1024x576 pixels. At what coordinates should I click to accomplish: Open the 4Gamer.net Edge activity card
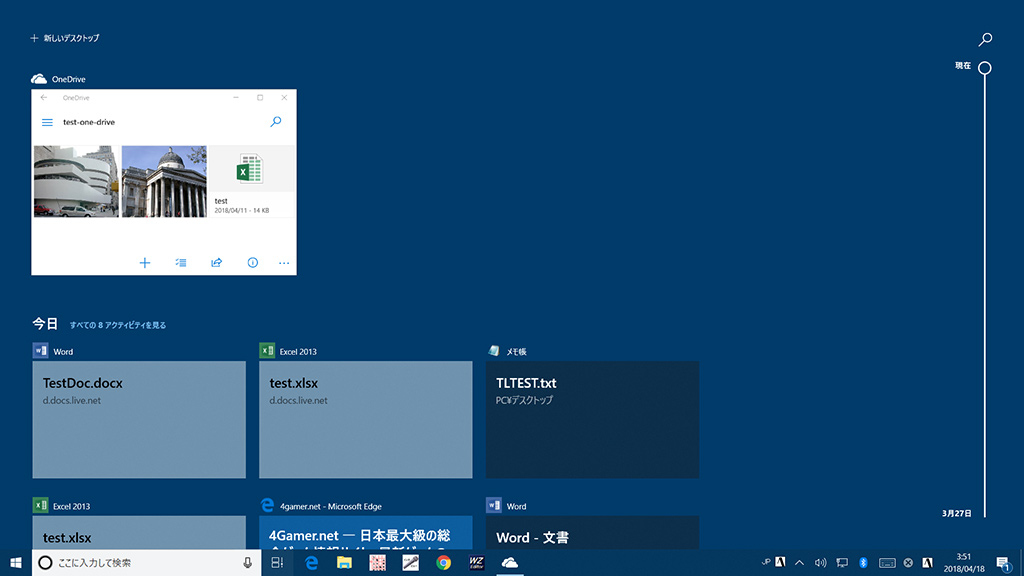(x=366, y=532)
